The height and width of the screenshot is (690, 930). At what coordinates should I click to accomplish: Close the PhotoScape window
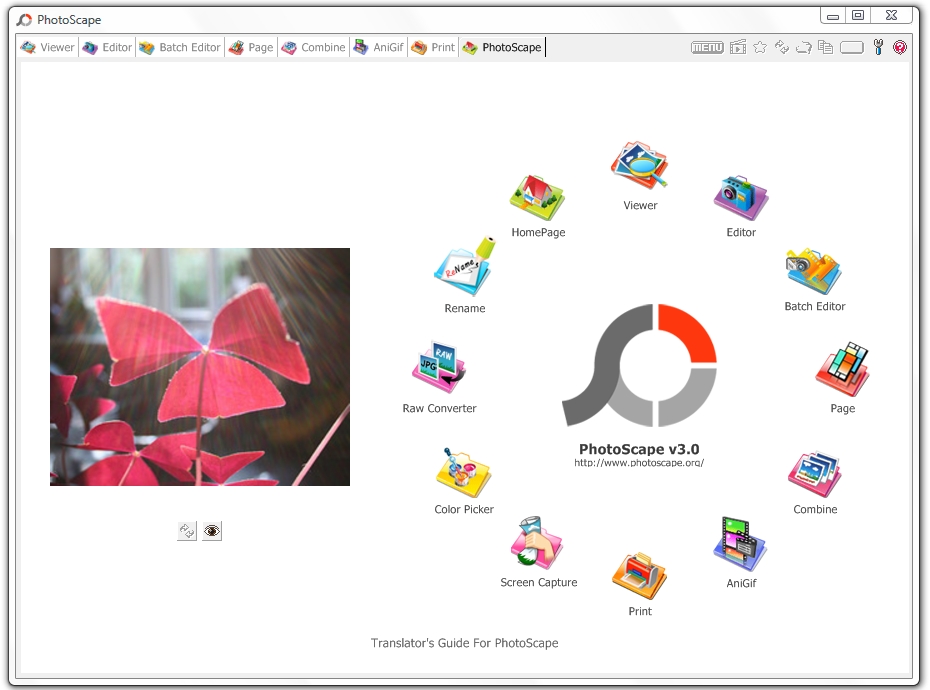coord(891,16)
